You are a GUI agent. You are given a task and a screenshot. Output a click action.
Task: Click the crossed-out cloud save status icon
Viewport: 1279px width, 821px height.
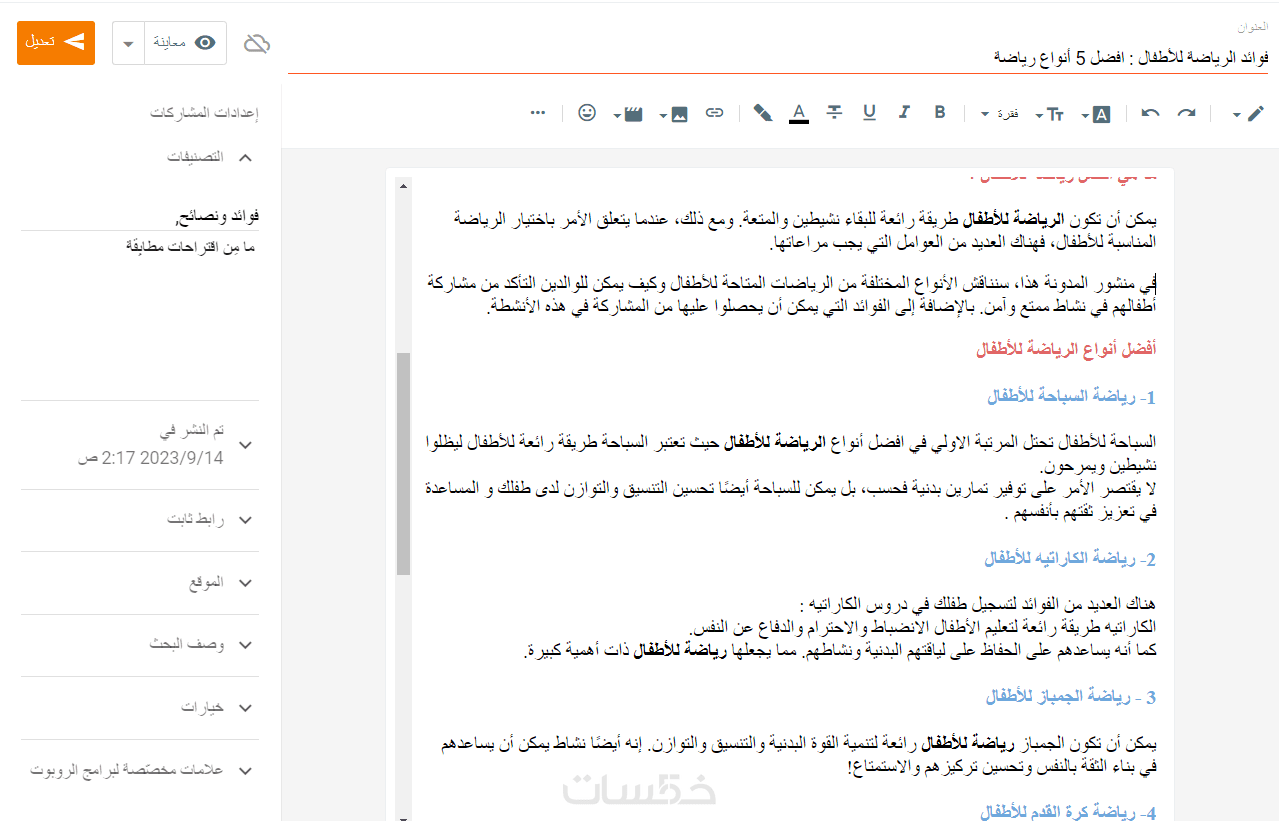[257, 43]
